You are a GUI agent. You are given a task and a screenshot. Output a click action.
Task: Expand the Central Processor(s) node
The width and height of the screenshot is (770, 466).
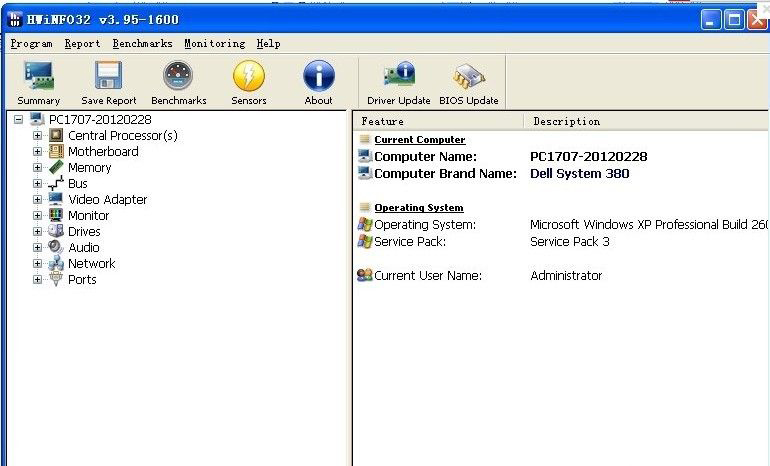(x=37, y=136)
